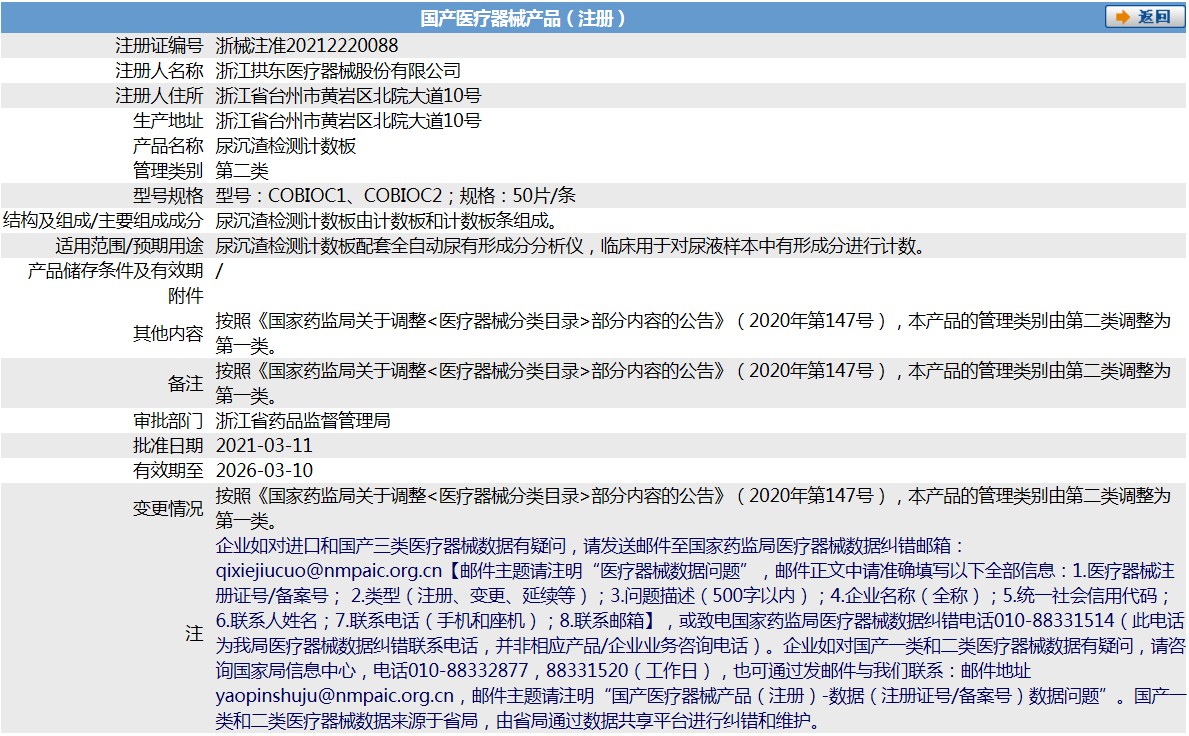Click the 返回 back button
This screenshot has height=736, width=1189.
pos(1144,17)
